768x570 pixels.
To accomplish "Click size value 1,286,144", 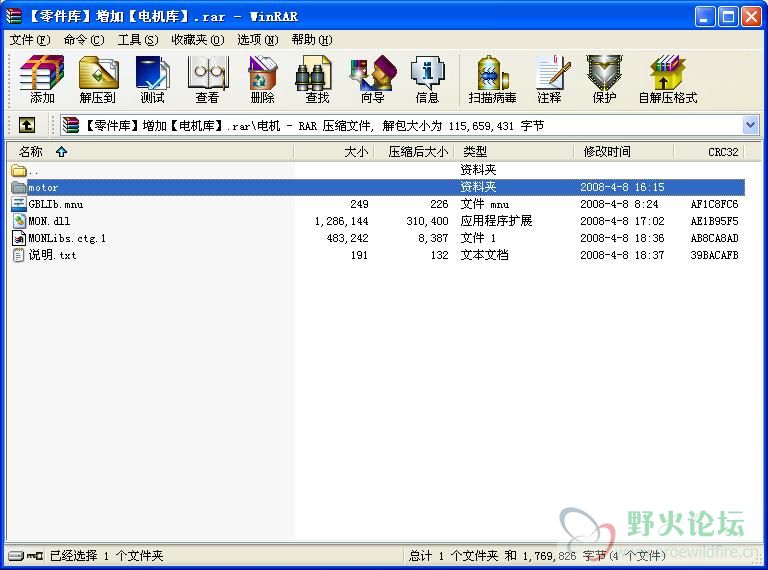I will [x=341, y=221].
